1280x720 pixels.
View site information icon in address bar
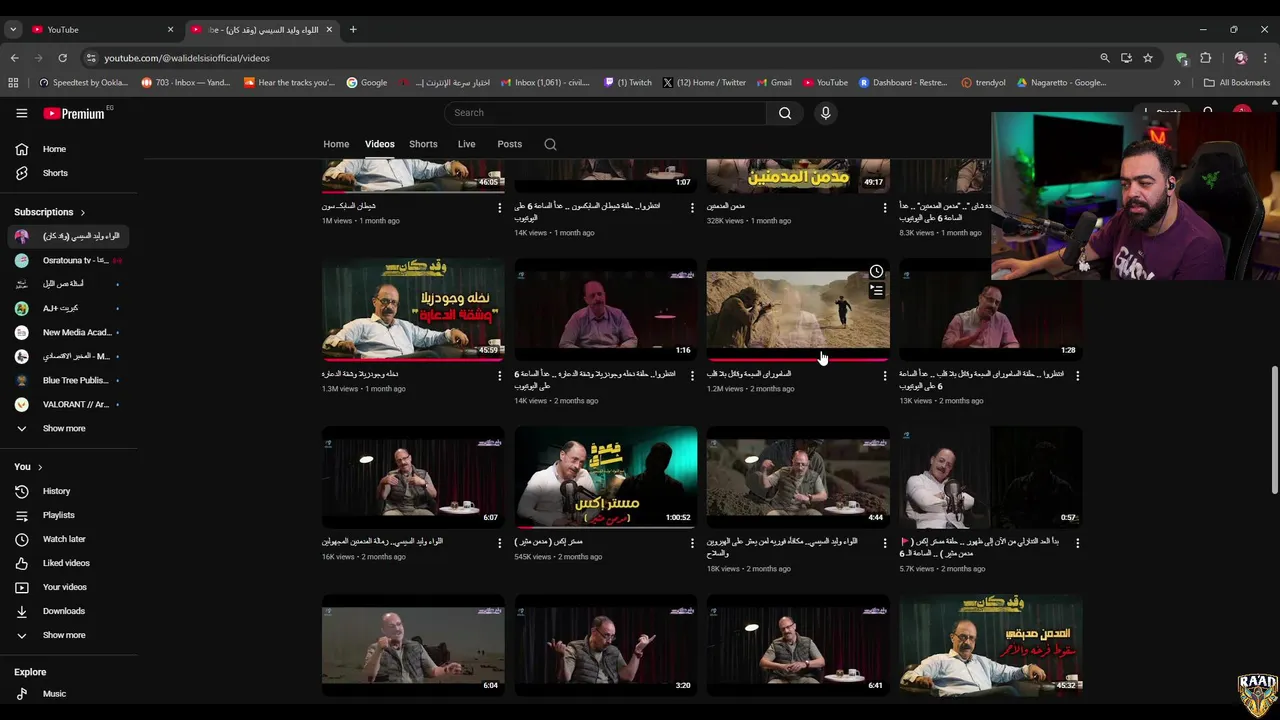point(91,58)
